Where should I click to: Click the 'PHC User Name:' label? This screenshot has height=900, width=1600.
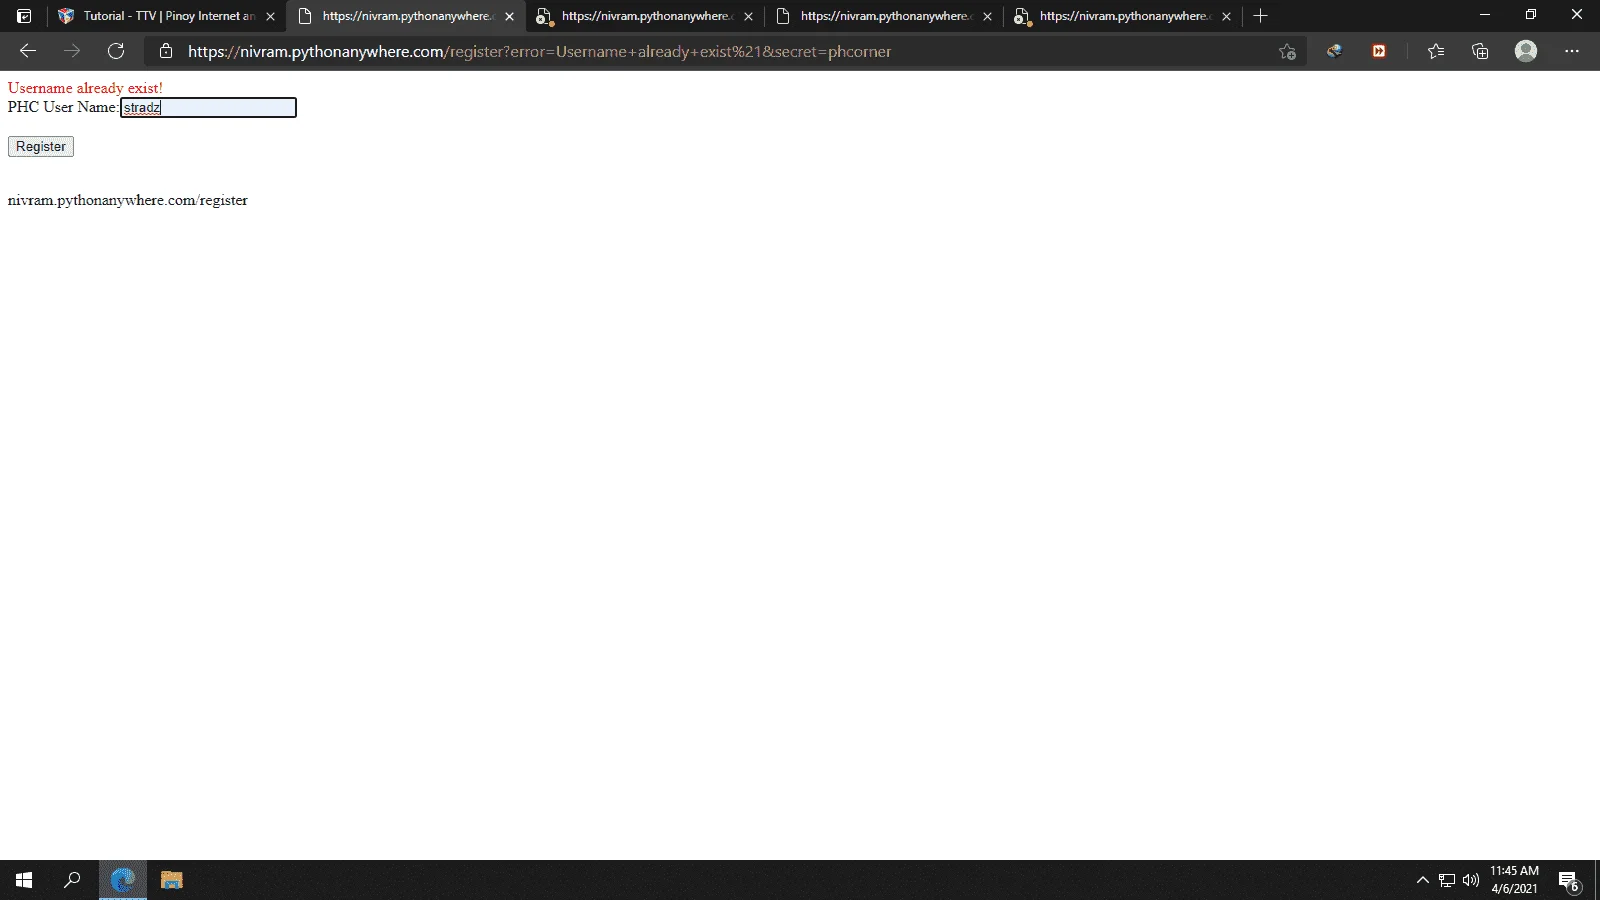pyautogui.click(x=63, y=107)
